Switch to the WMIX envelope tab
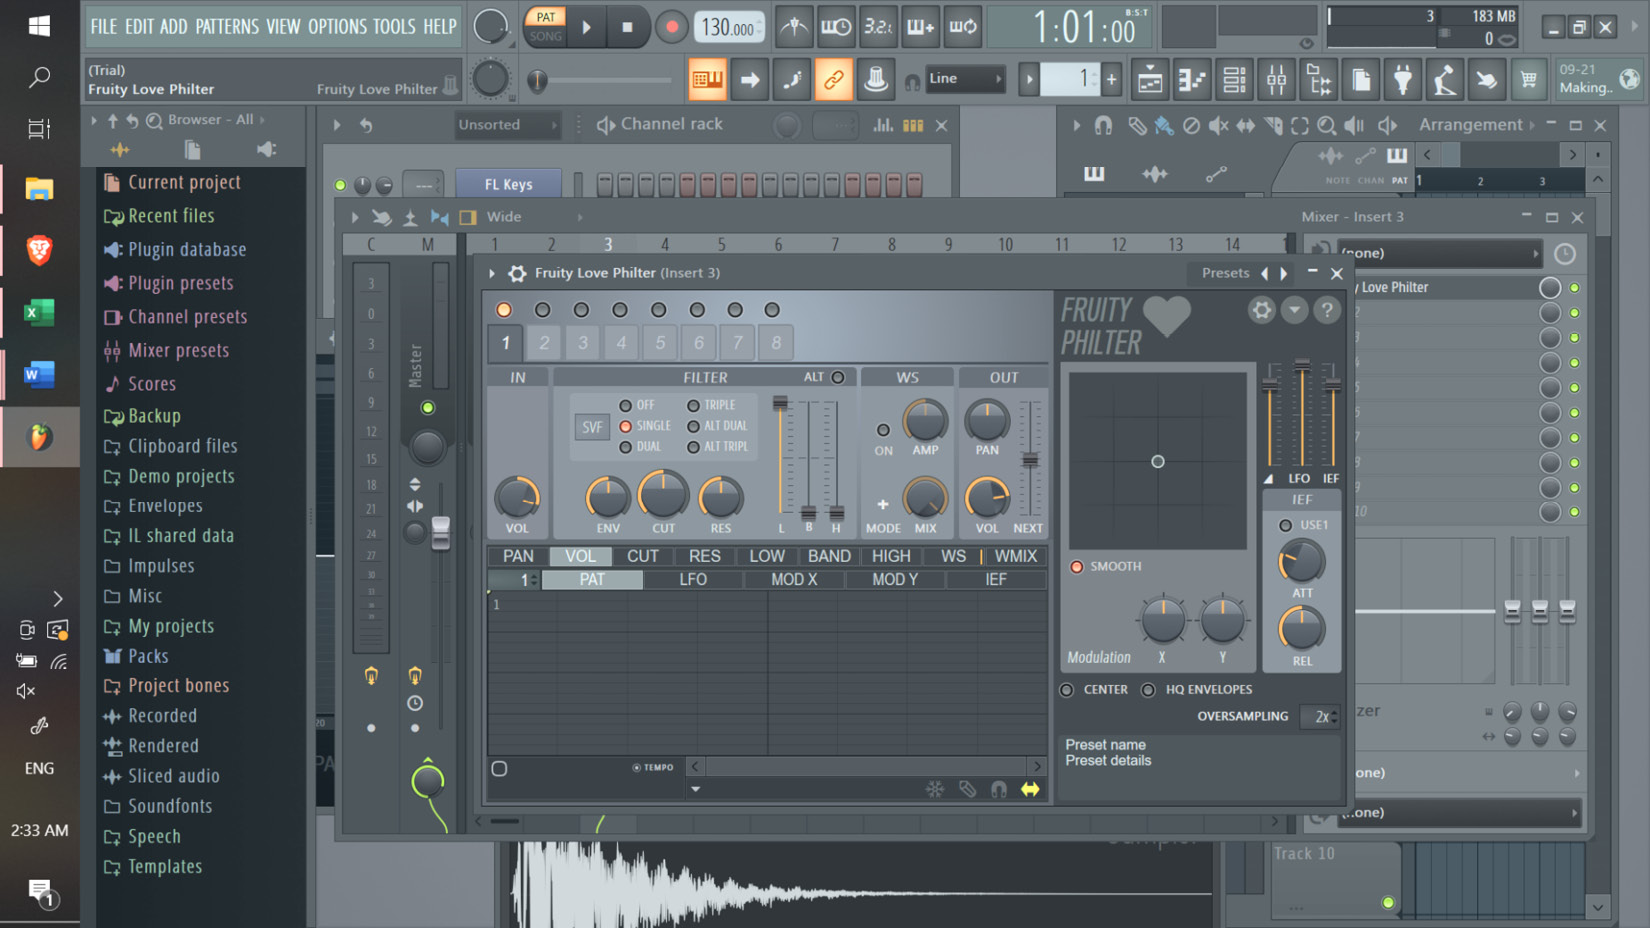 1016,556
